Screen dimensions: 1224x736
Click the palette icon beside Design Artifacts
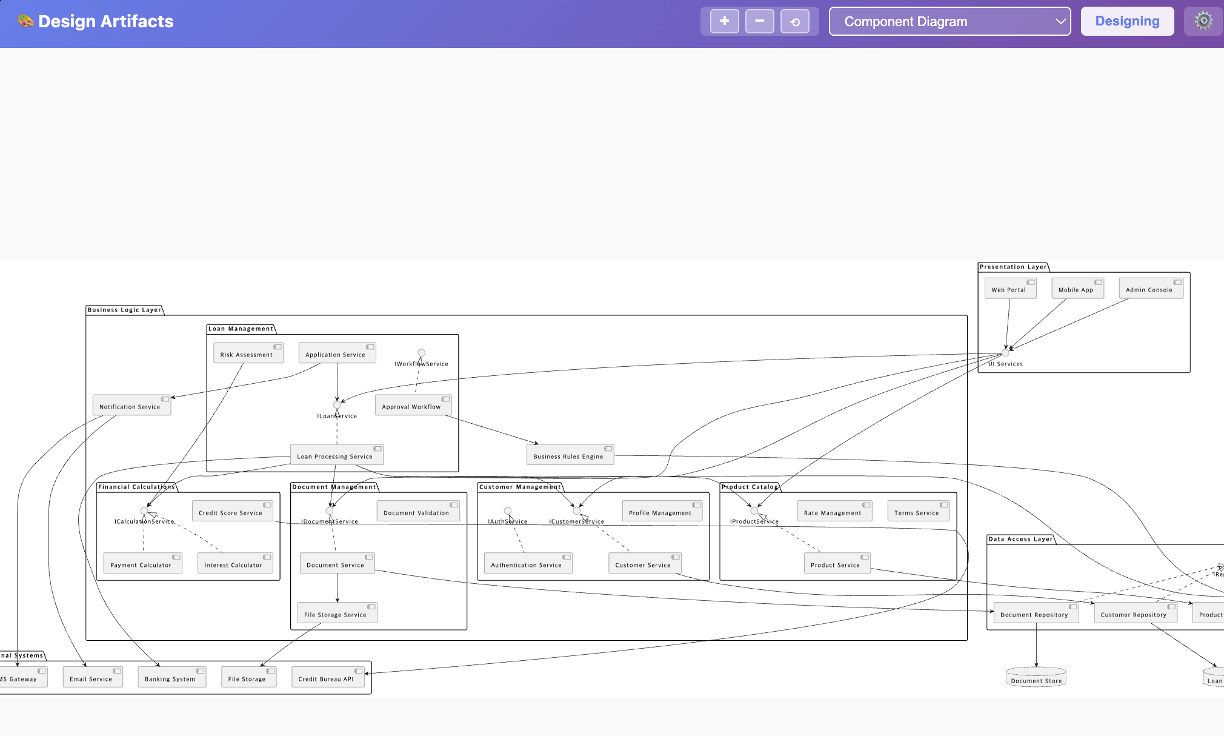(25, 21)
